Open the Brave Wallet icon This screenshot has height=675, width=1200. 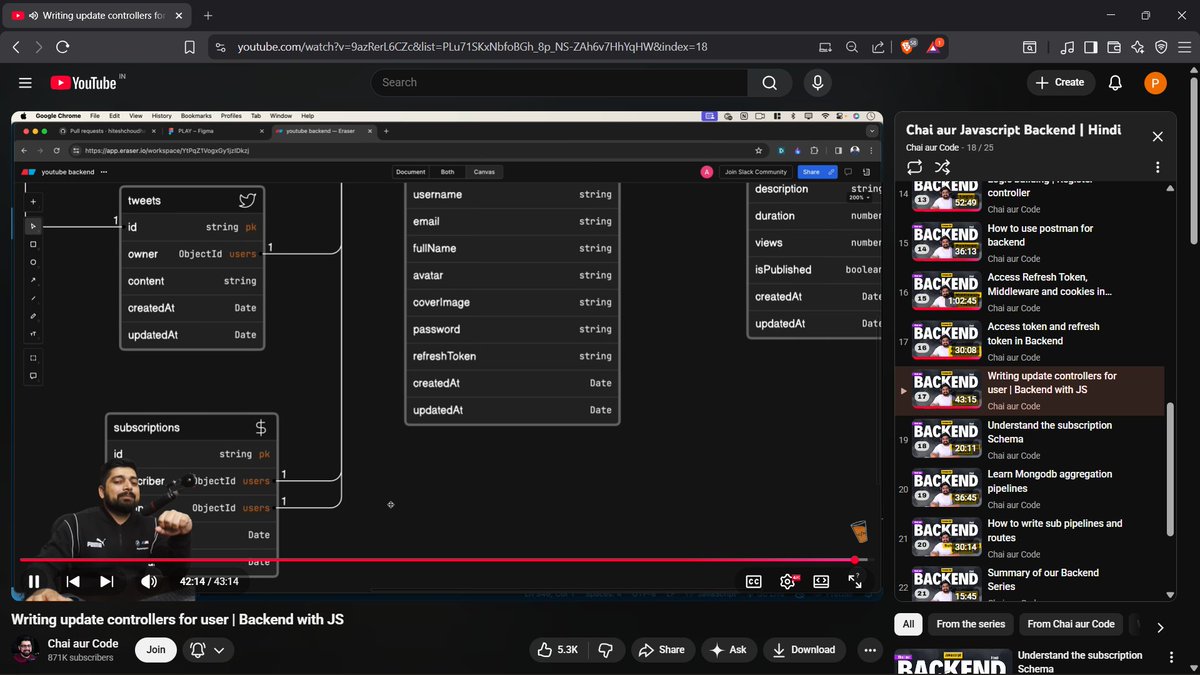1113,47
